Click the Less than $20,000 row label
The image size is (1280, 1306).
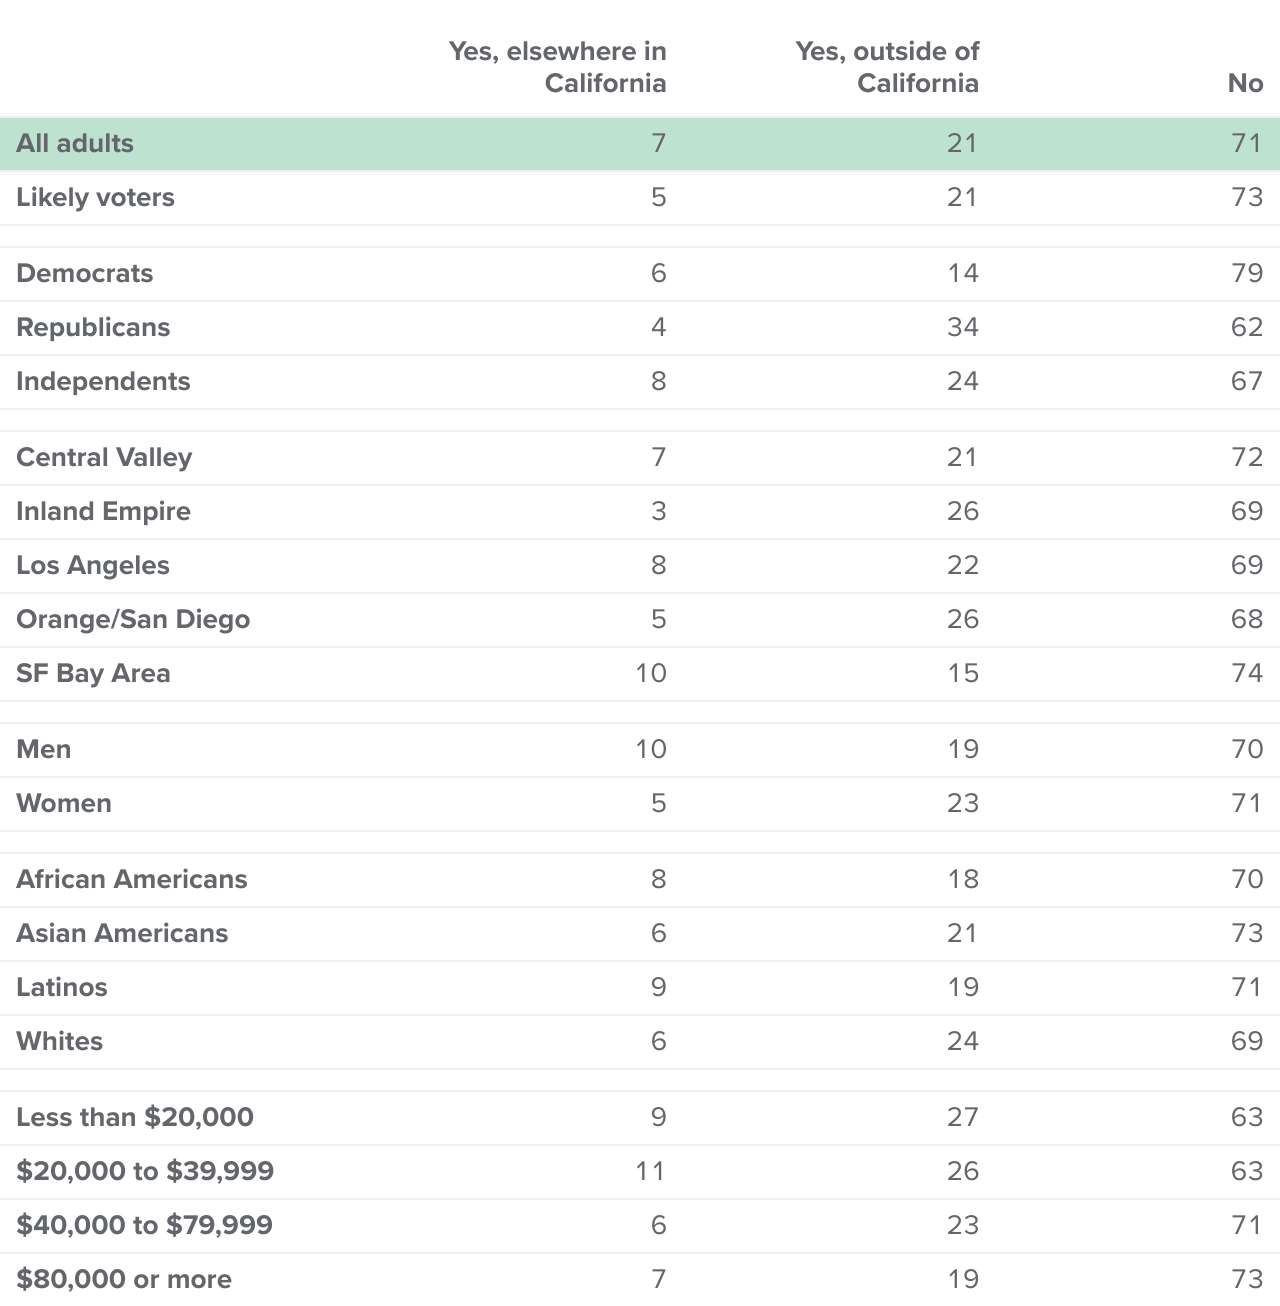point(135,1117)
